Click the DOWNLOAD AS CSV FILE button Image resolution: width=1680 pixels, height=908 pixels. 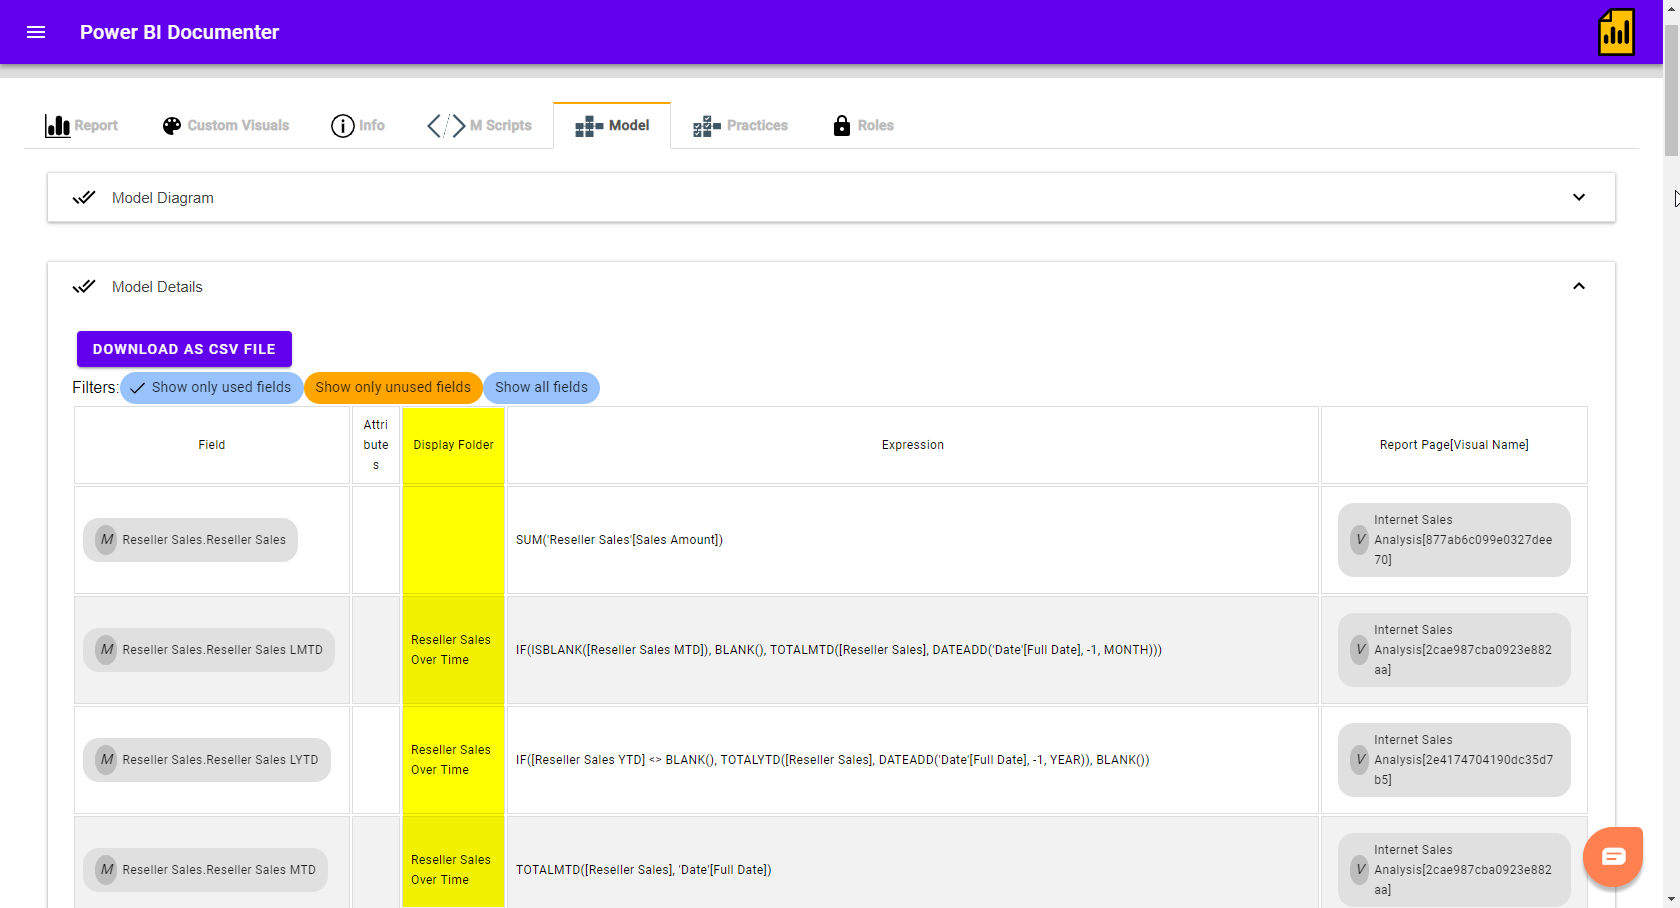(184, 349)
